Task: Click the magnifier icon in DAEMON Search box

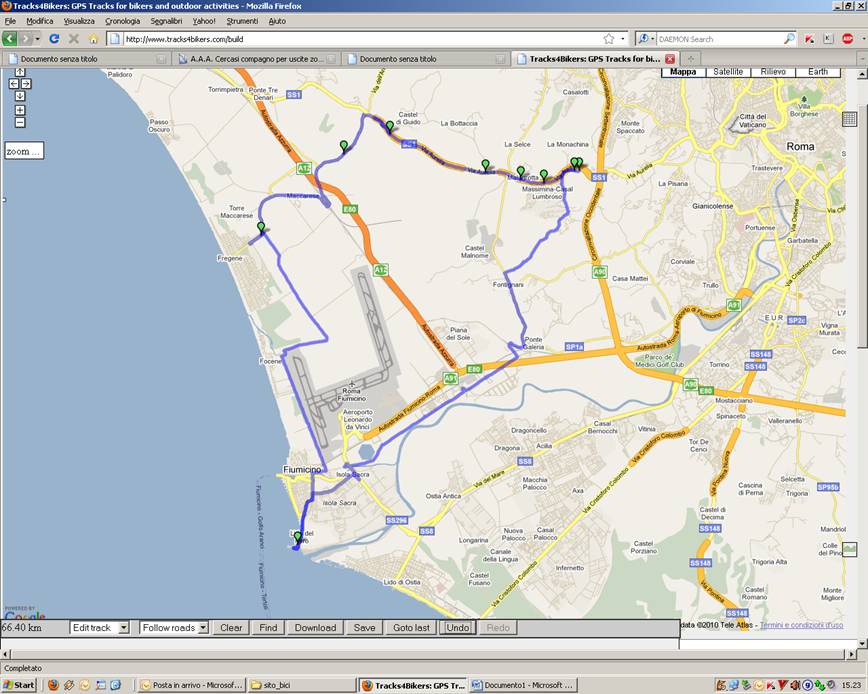Action: [x=789, y=39]
